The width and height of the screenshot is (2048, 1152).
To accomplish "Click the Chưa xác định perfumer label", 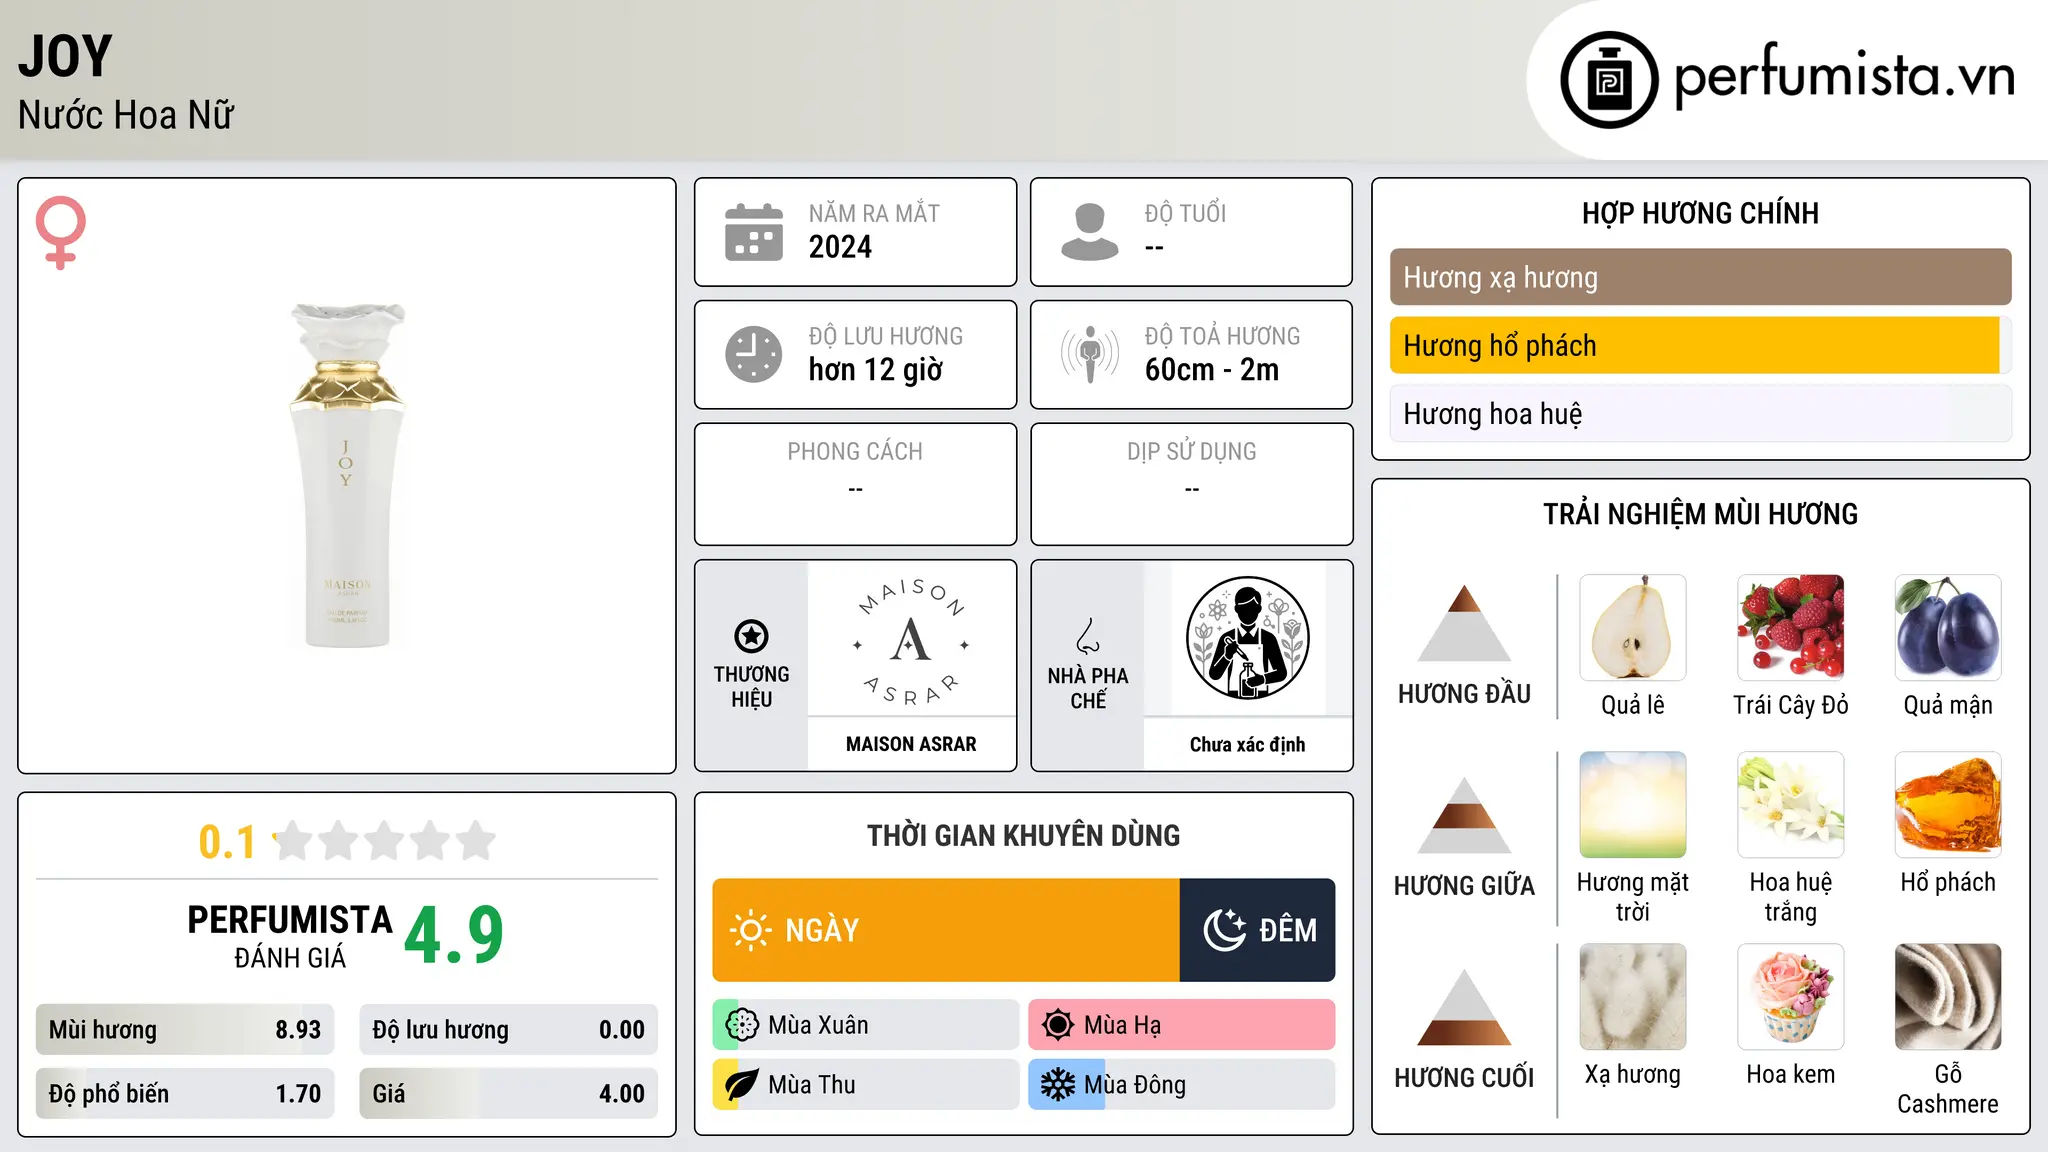I will (x=1247, y=744).
